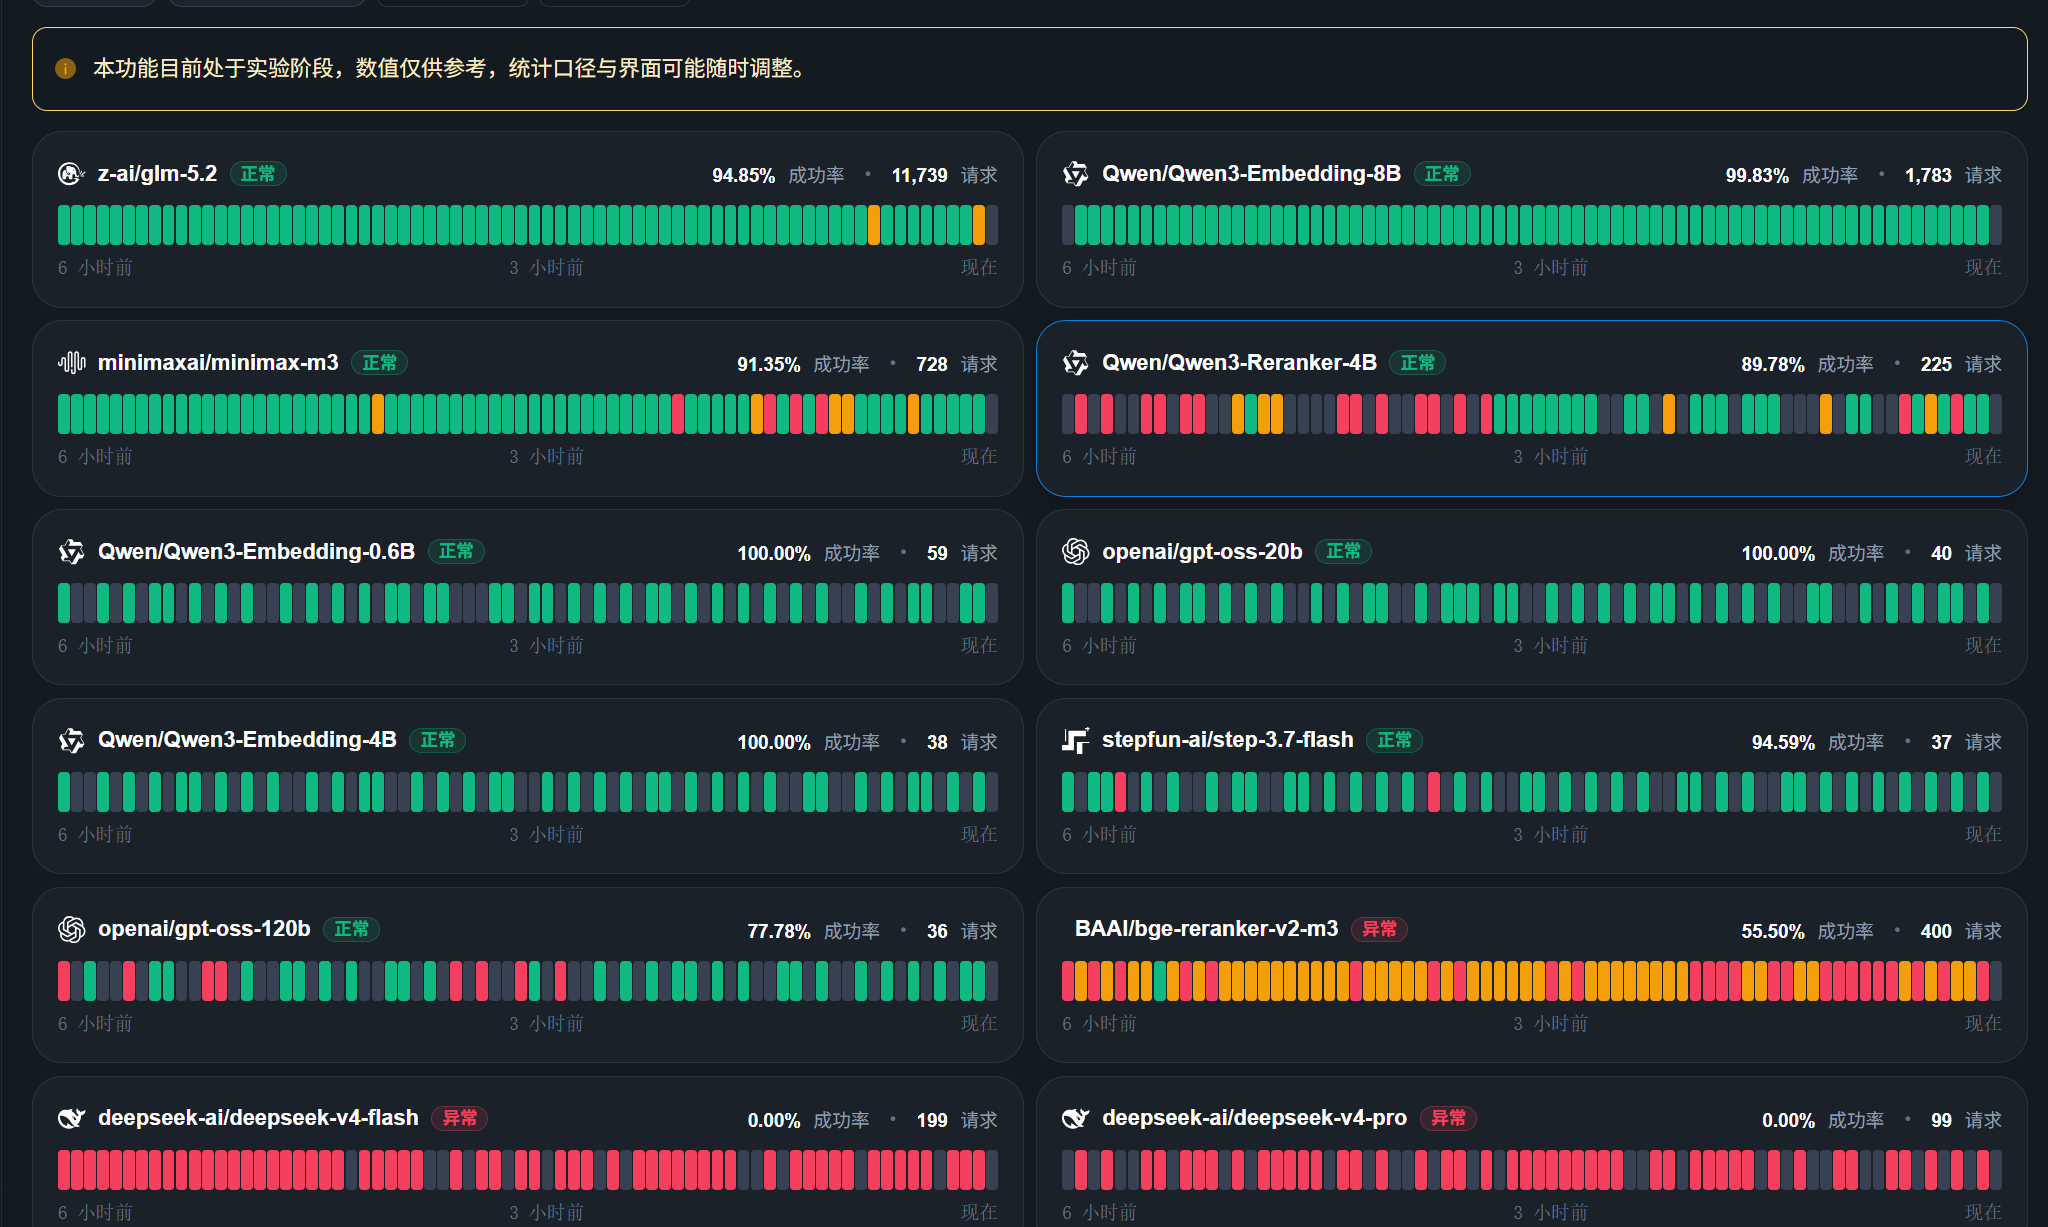
Task: Click the deepseek-v4-pro whale logo icon
Action: tap(1075, 1119)
